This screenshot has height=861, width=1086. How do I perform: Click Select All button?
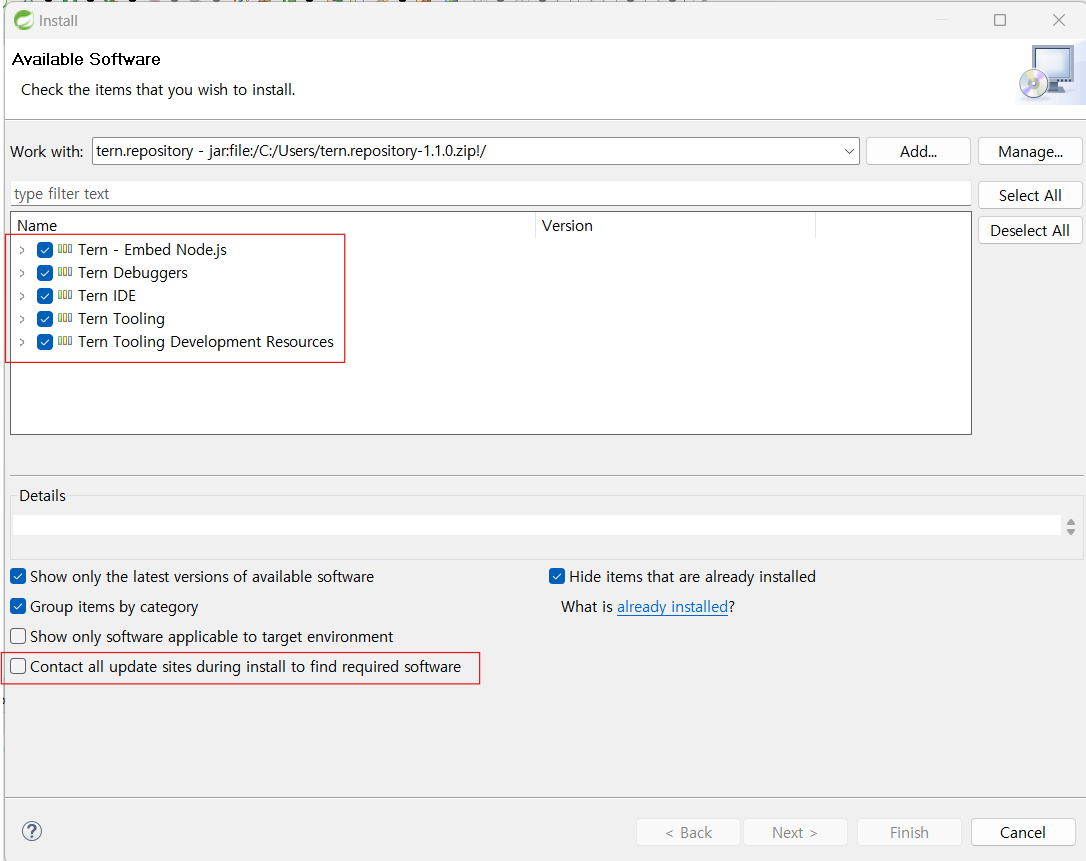pos(1030,195)
